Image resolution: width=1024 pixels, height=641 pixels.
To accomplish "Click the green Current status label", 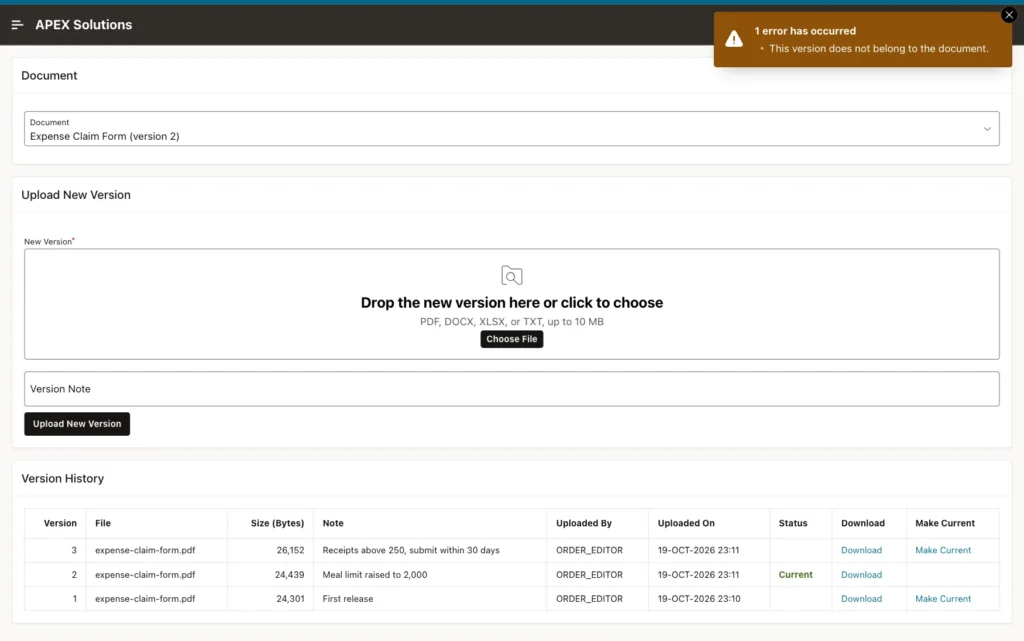I will (795, 574).
